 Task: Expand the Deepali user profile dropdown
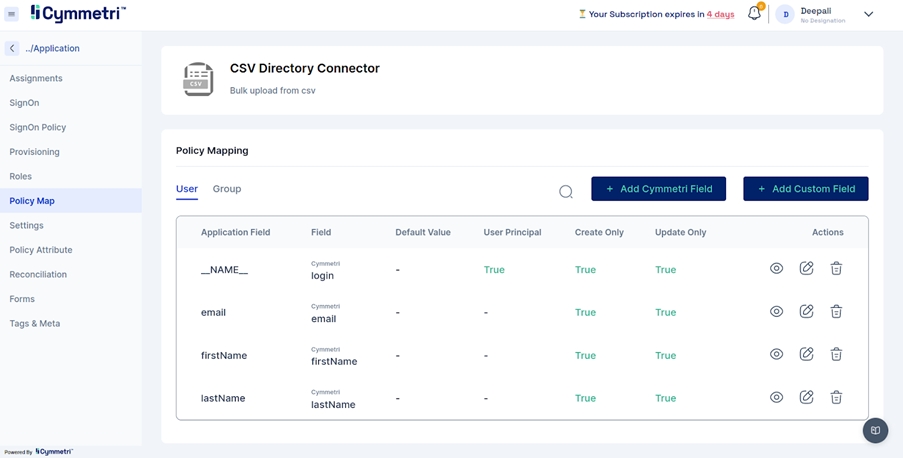(868, 14)
